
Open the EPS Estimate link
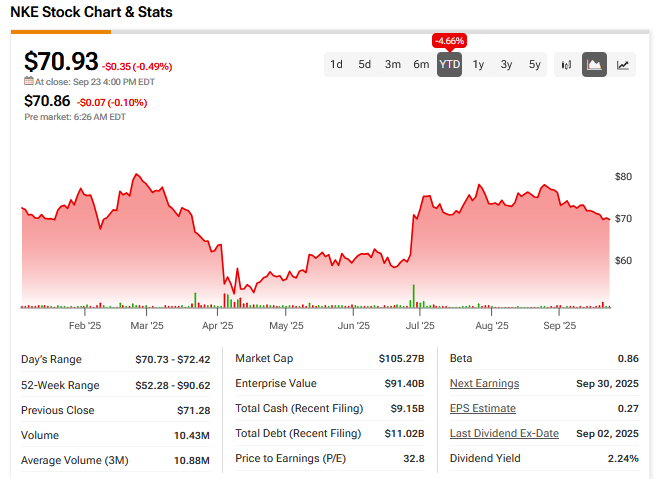tap(483, 408)
